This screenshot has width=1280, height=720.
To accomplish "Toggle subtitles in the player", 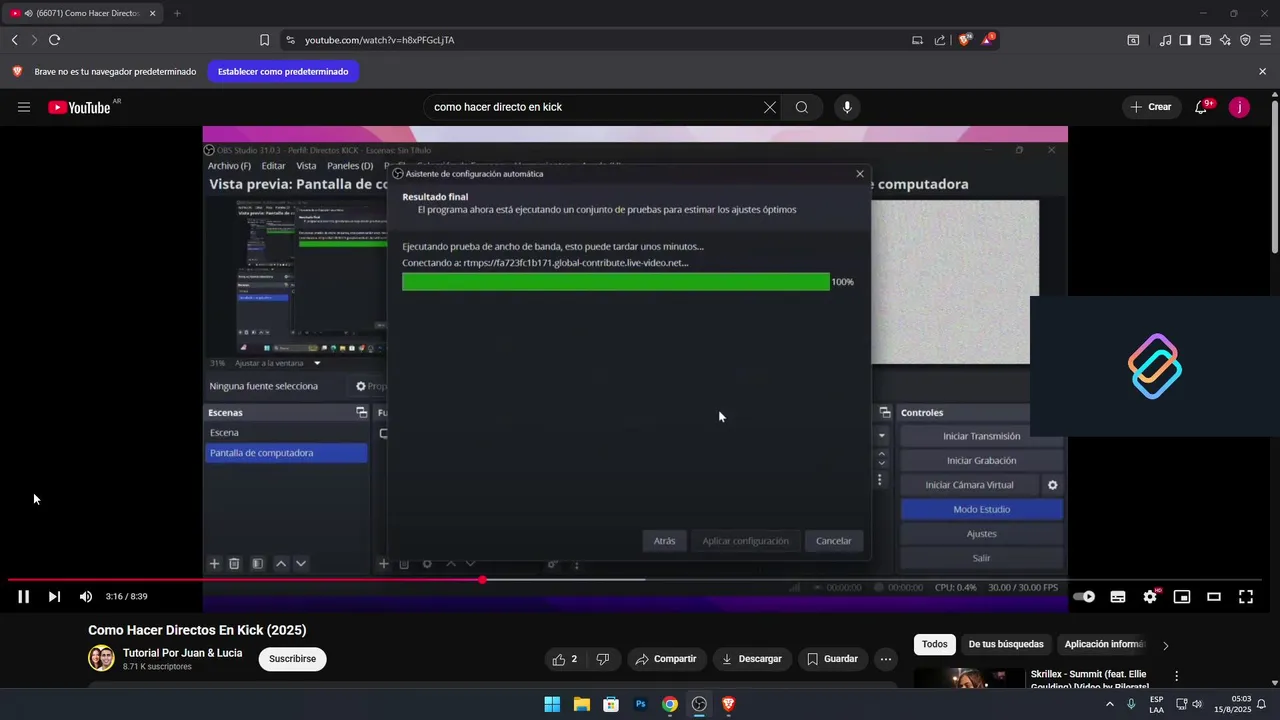I will pos(1118,597).
